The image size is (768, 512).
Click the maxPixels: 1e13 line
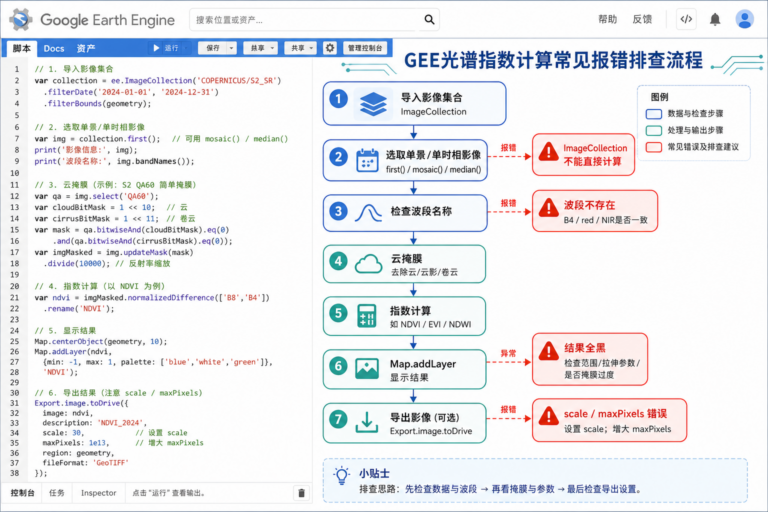tap(74, 443)
